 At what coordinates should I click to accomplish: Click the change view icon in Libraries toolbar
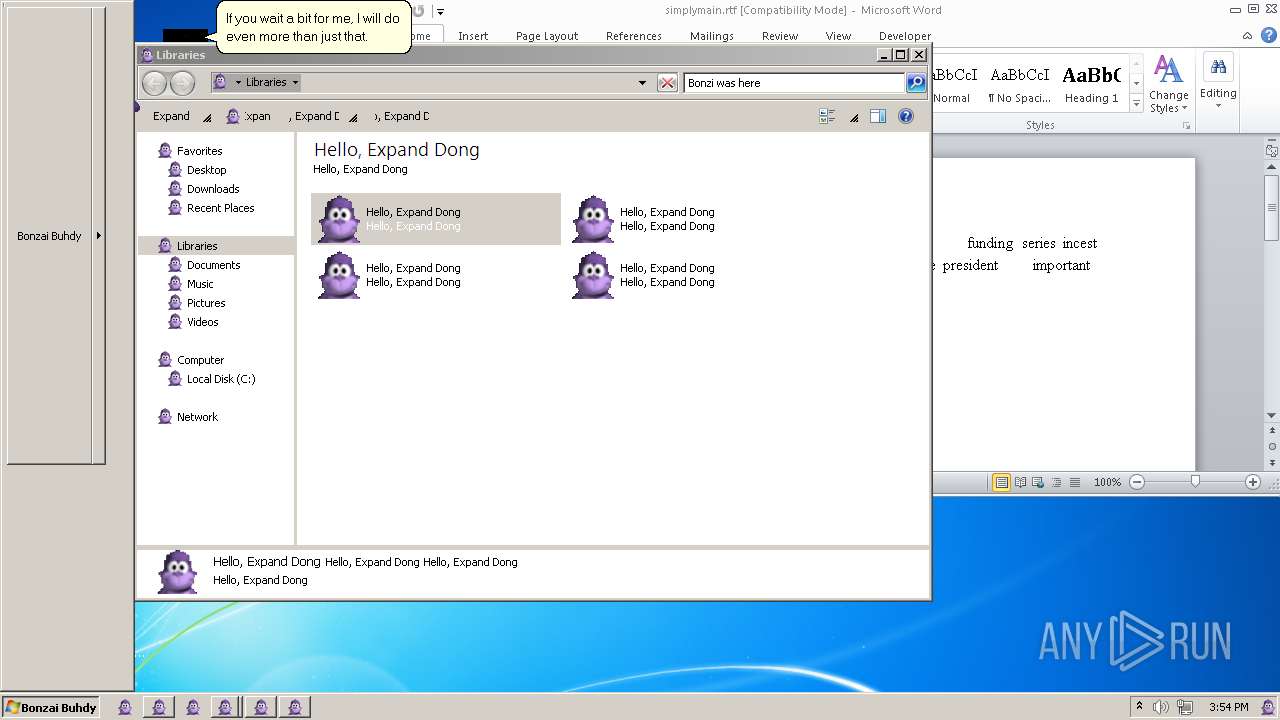[x=827, y=116]
